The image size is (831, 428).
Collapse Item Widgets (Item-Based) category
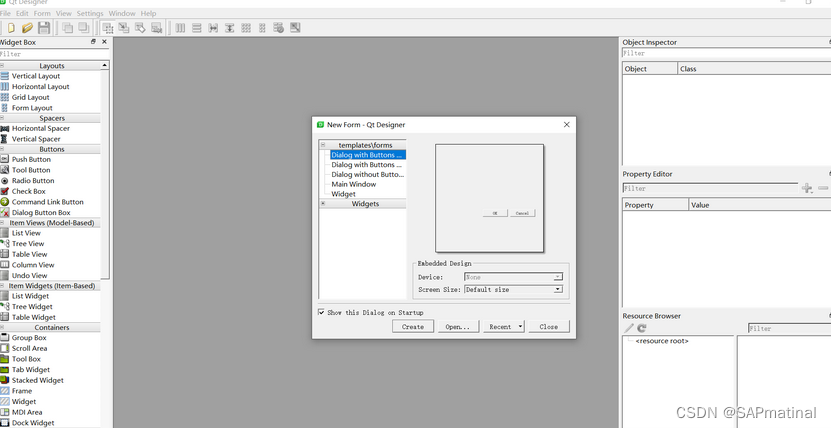click(x=2, y=286)
